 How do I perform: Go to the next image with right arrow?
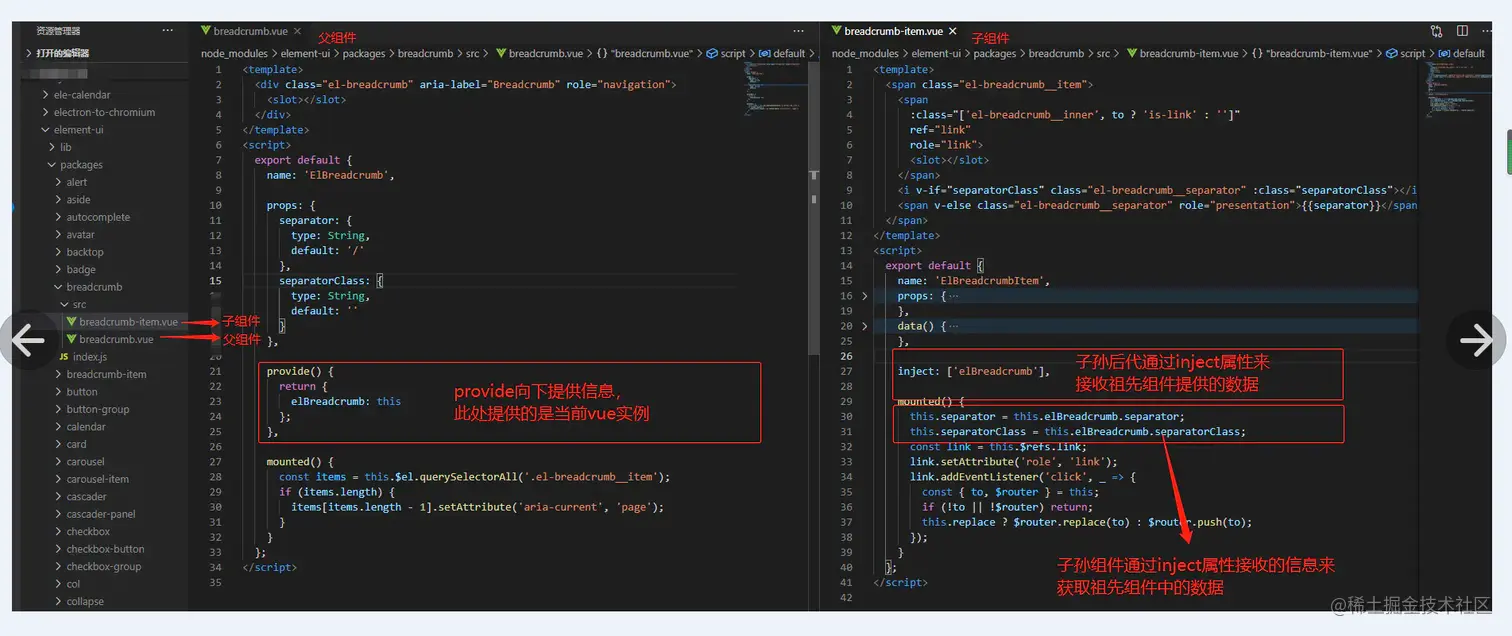(1476, 340)
